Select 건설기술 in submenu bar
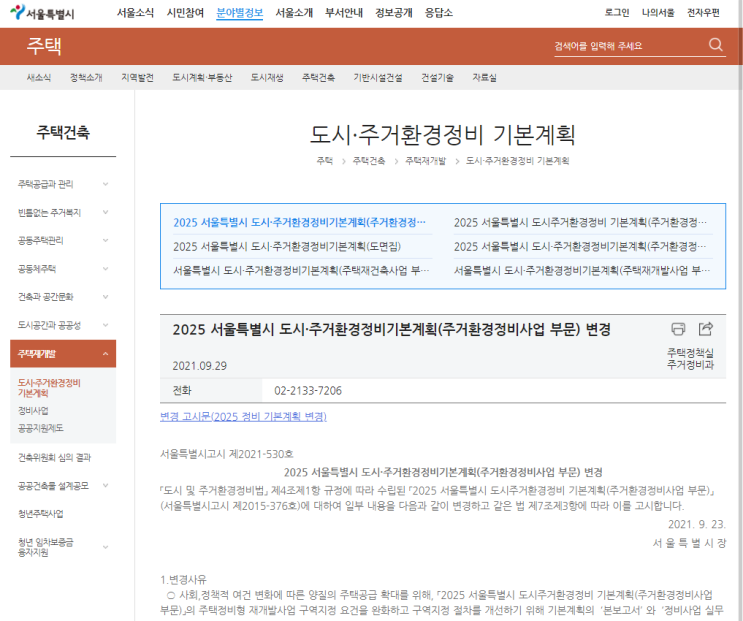The image size is (743, 621). 437,78
